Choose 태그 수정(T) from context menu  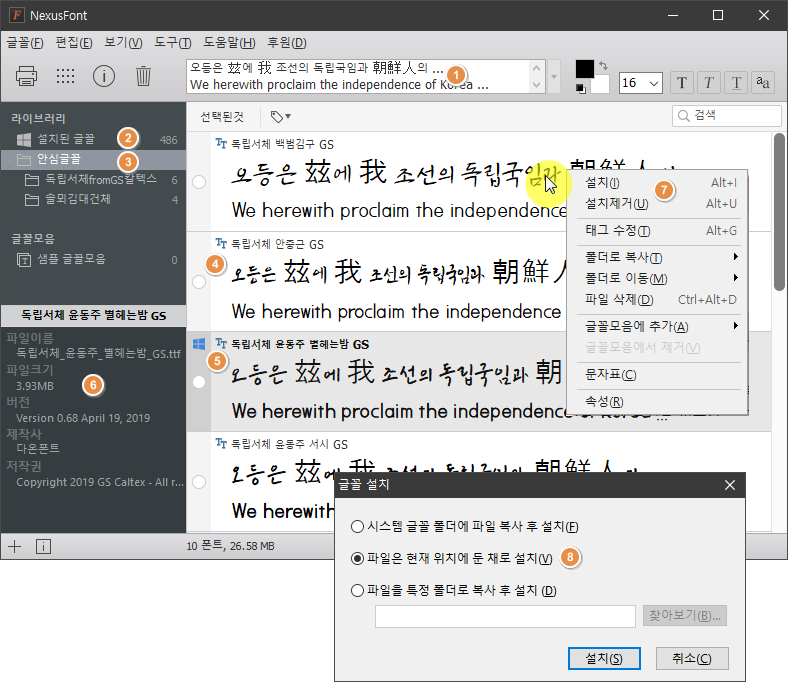point(657,231)
